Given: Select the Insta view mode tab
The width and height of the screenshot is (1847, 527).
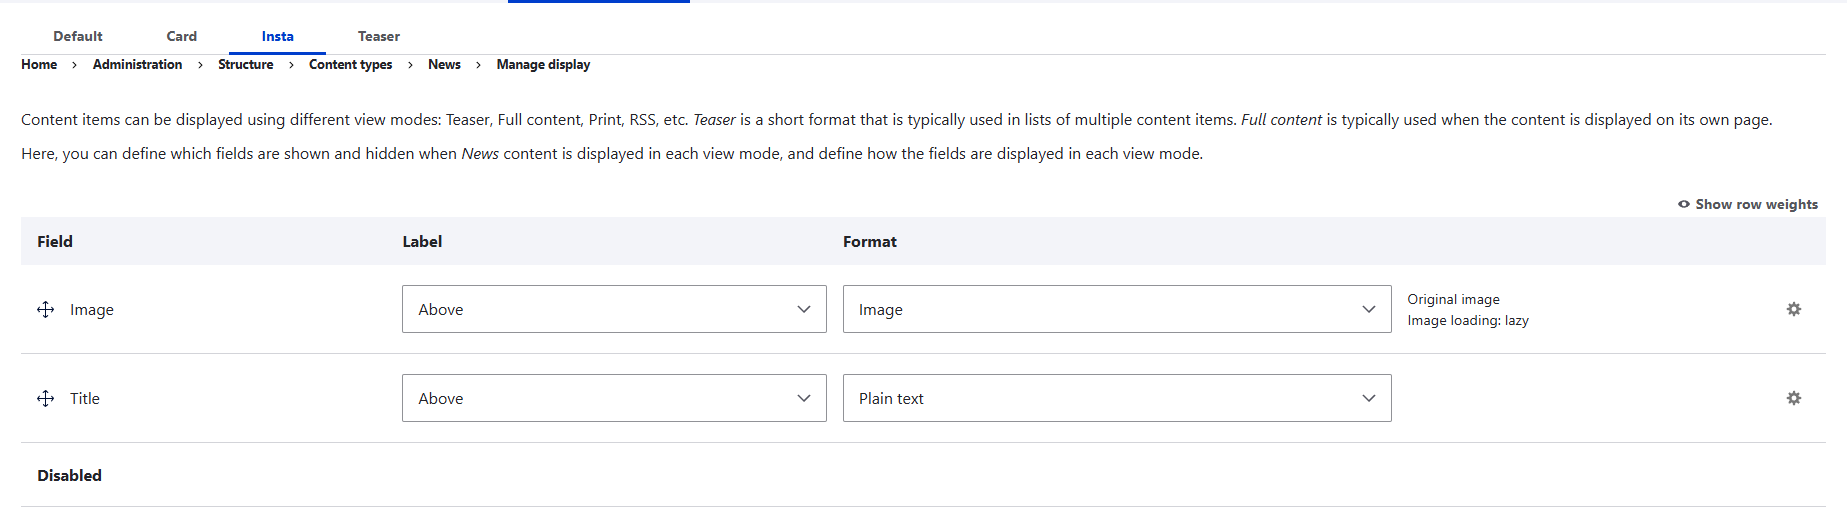Looking at the screenshot, I should 278,36.
